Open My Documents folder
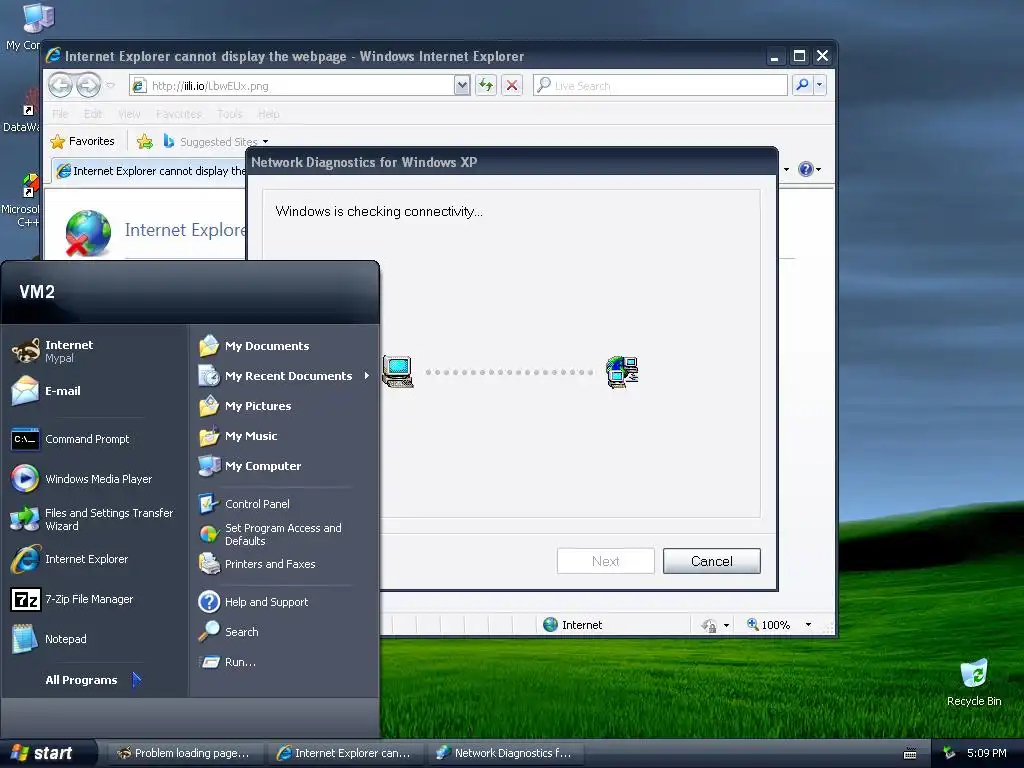The height and width of the screenshot is (768, 1024). [255, 345]
